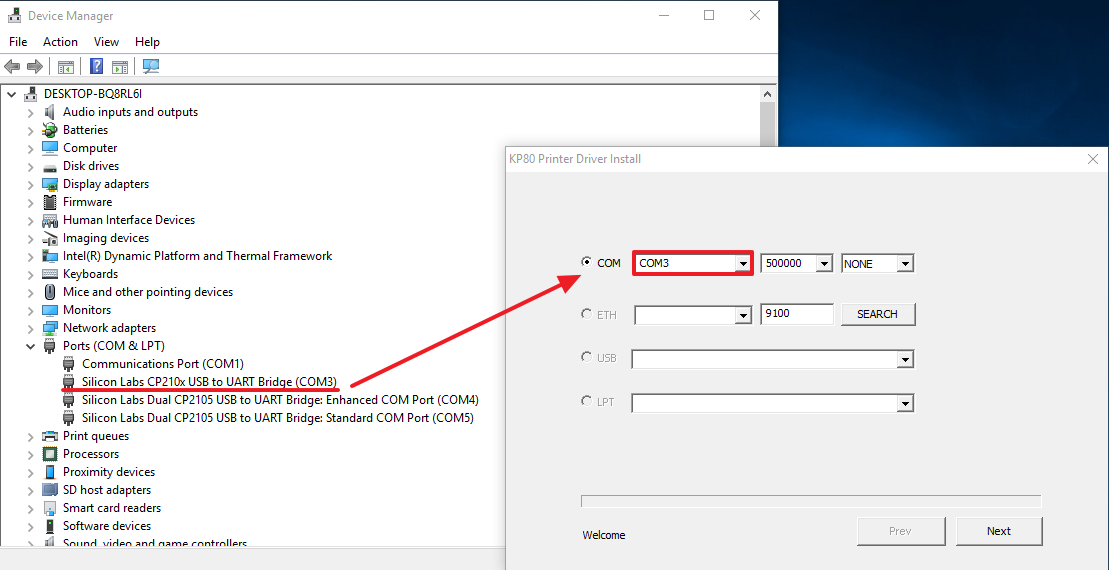Screen dimensions: 1109x570
Task: Close the KP80 Printer Driver Install dialog
Action: 1092,158
